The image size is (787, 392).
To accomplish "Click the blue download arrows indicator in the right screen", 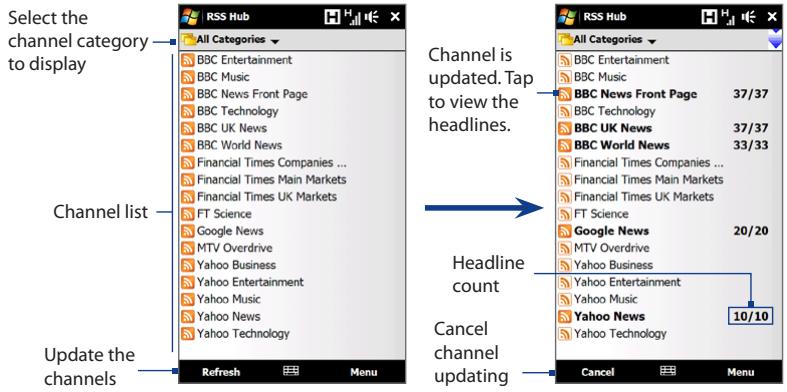I will coord(775,39).
